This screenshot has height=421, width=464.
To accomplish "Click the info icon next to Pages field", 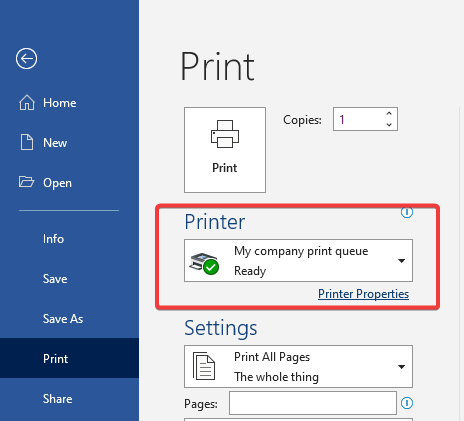I will (x=407, y=403).
